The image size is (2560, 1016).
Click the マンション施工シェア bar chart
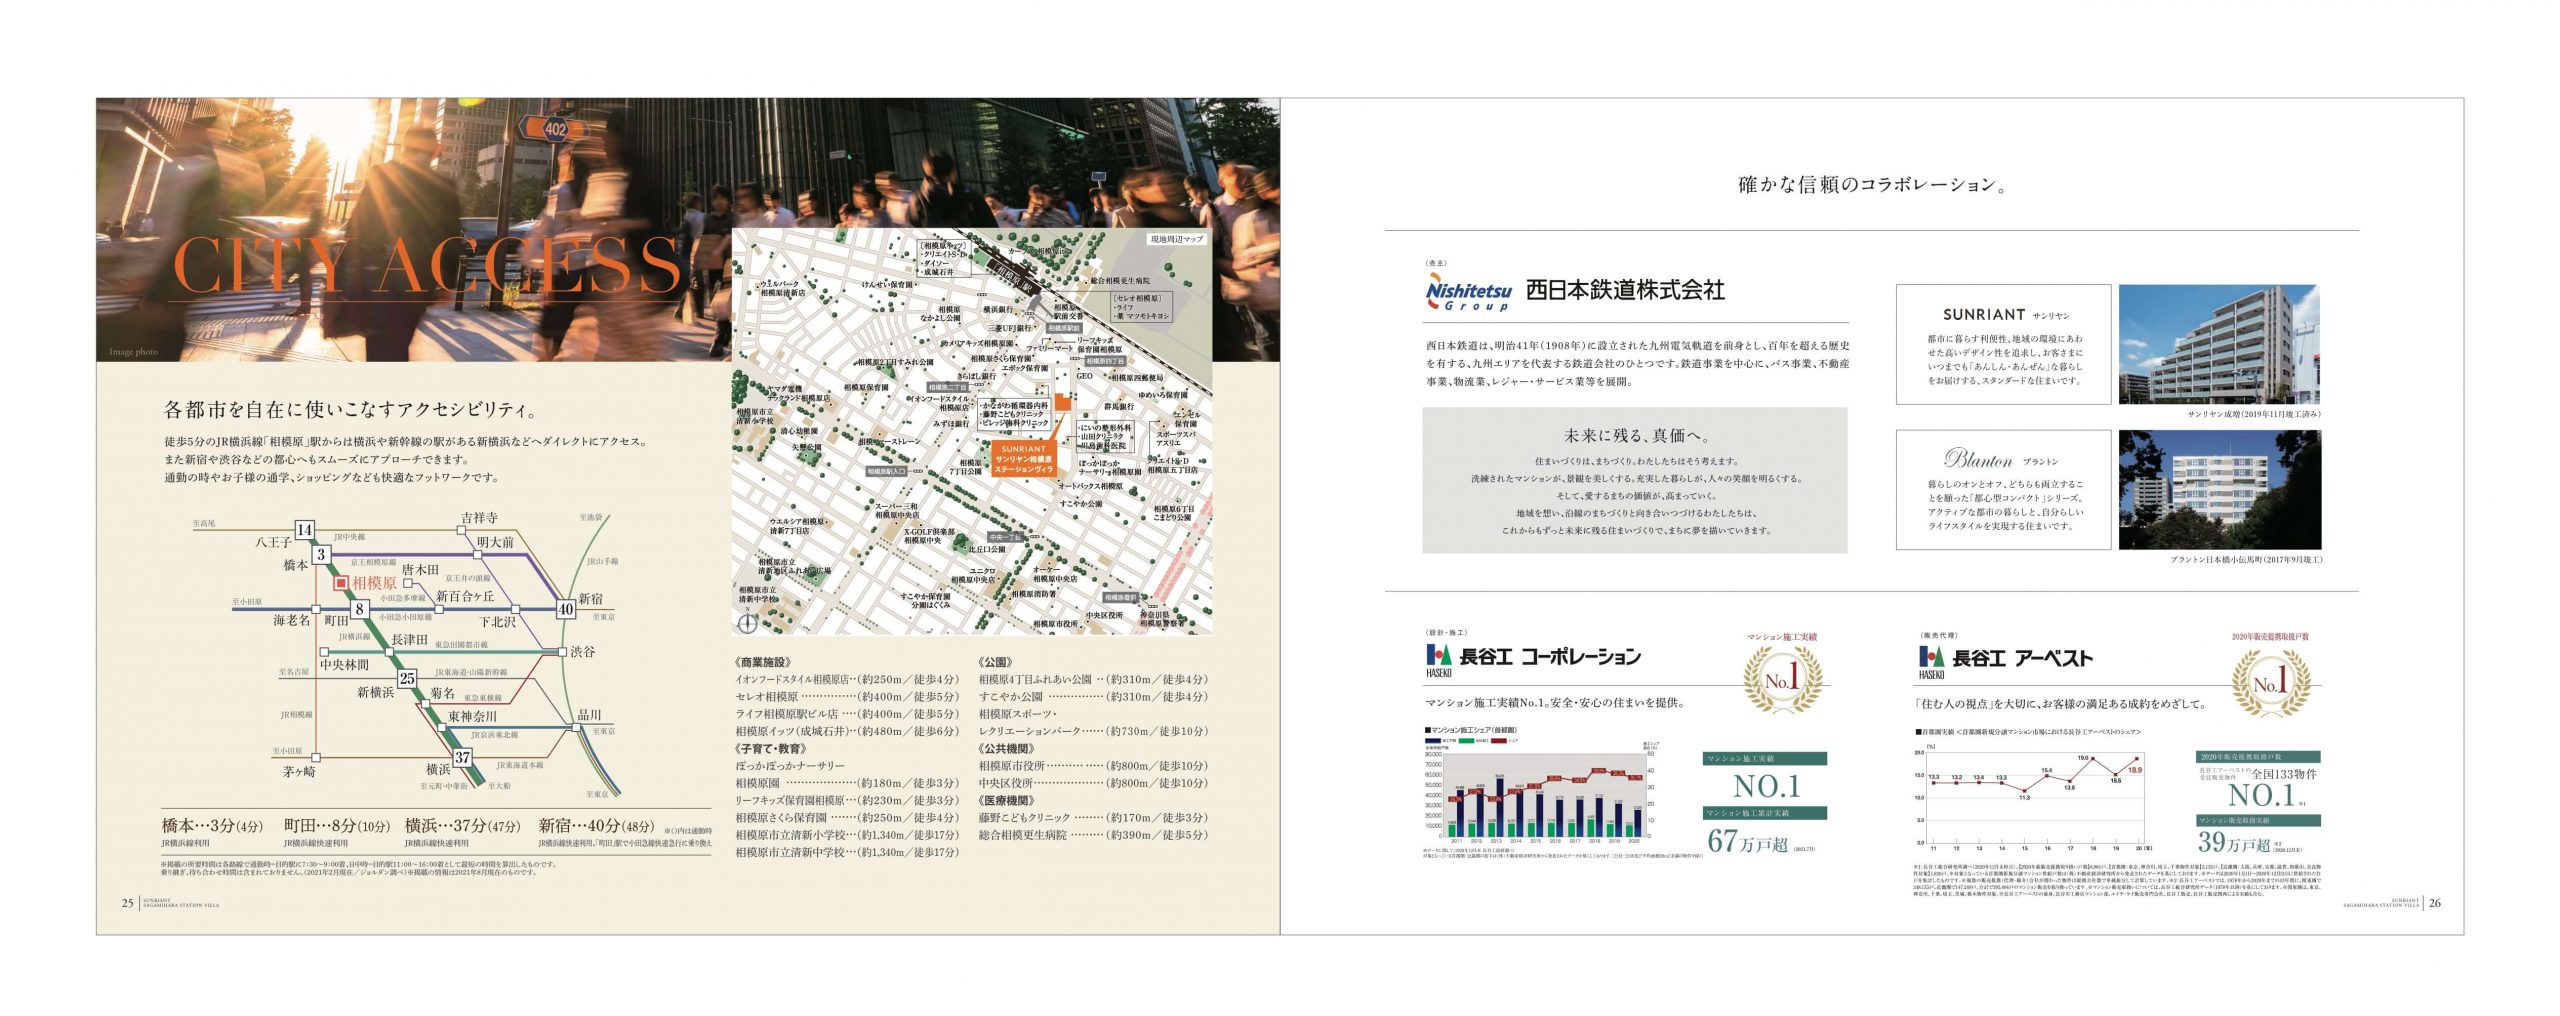coord(1541,794)
